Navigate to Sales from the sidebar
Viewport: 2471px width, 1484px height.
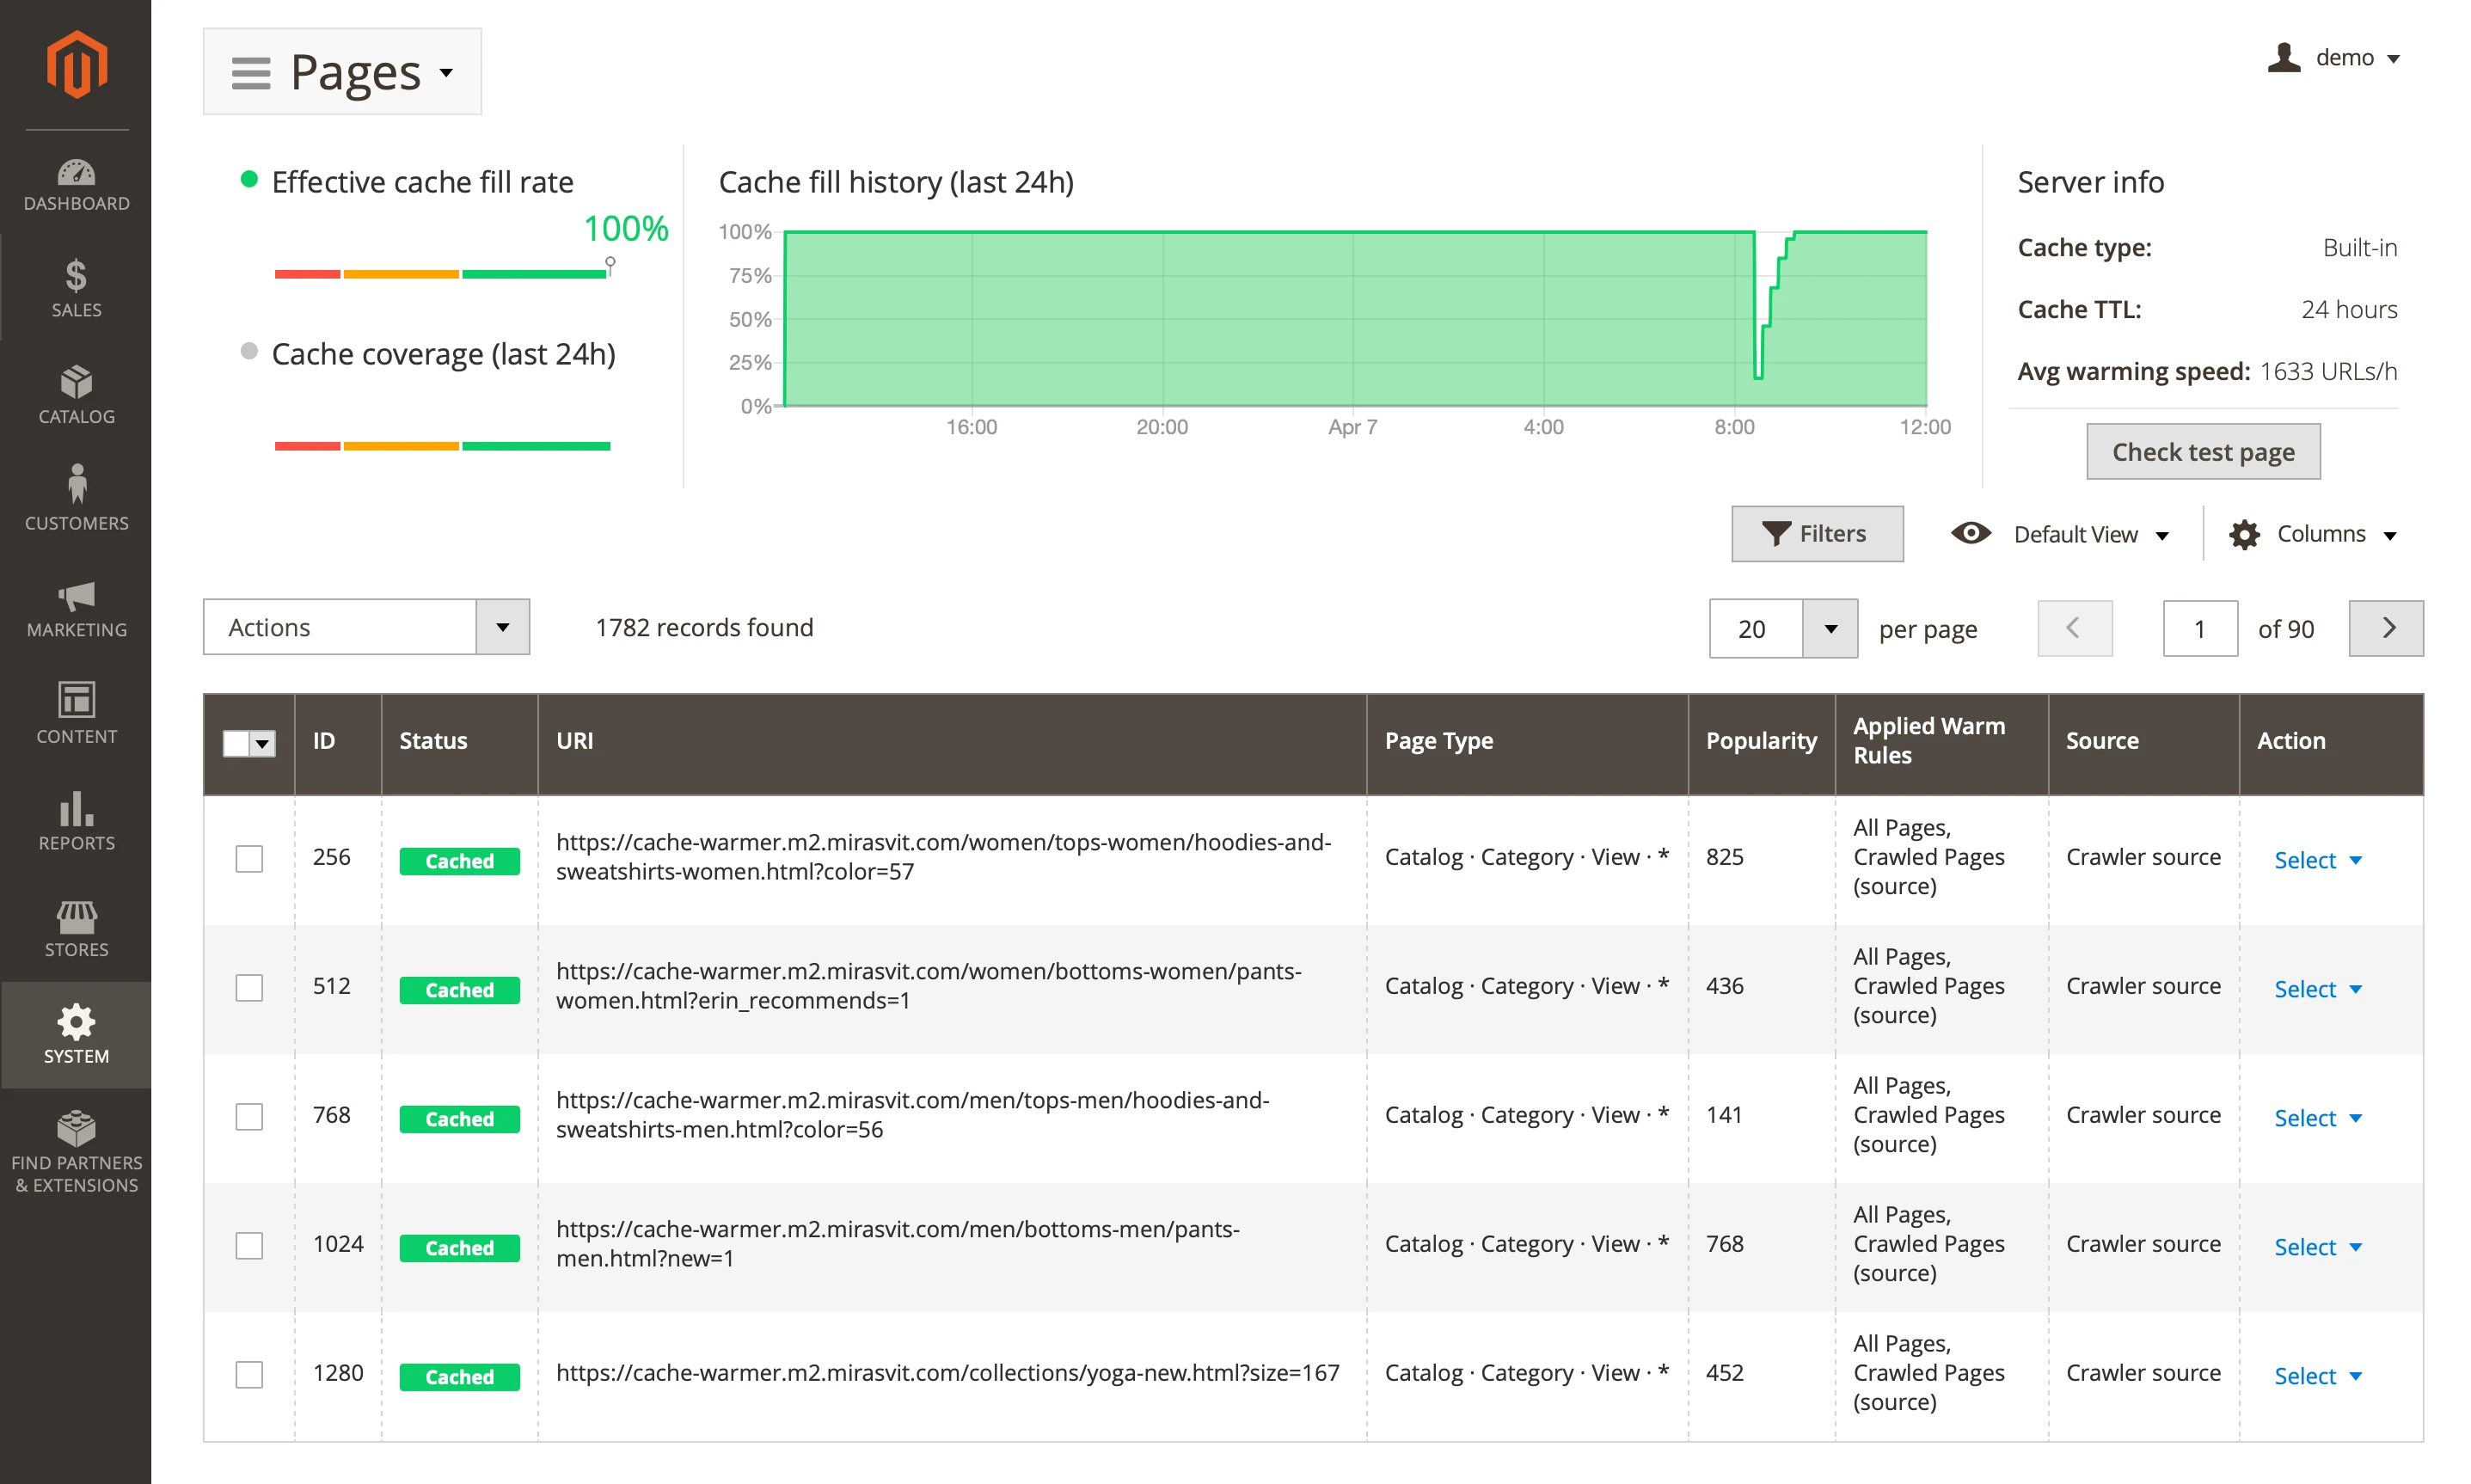pos(76,289)
